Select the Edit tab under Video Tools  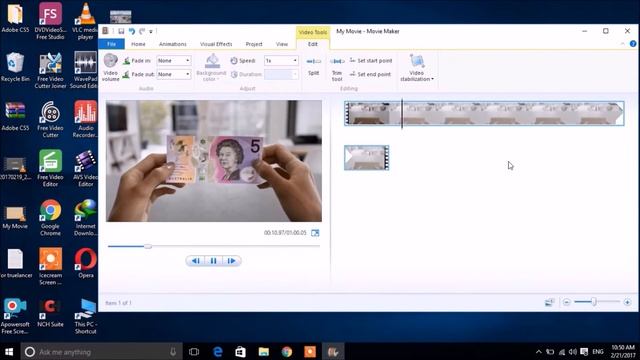313,44
